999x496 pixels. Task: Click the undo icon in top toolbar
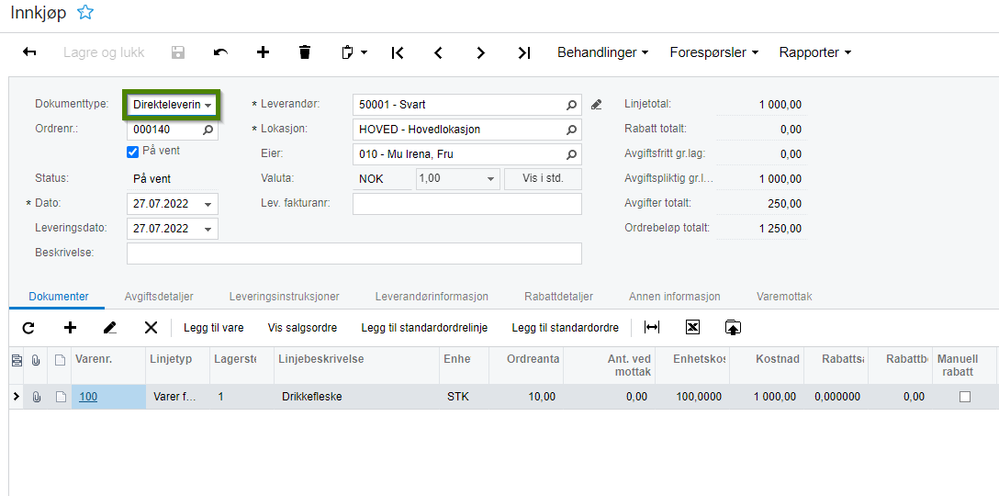(x=220, y=52)
